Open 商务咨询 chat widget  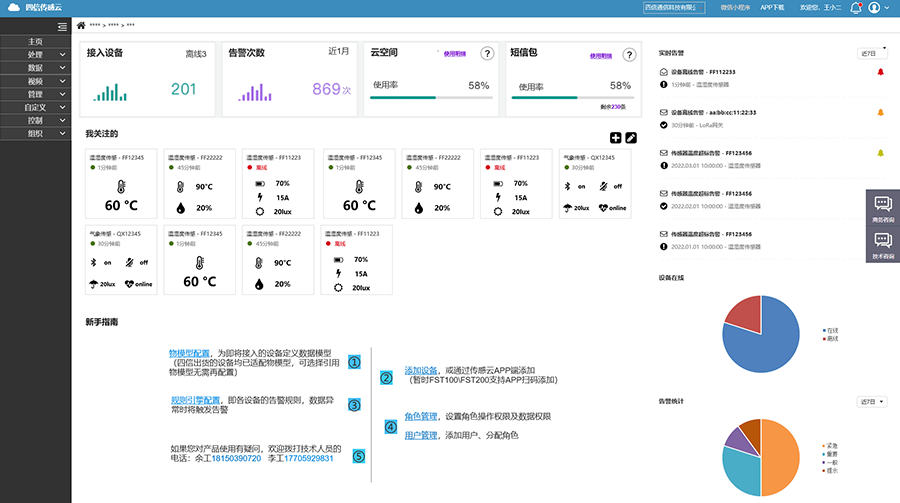[883, 207]
